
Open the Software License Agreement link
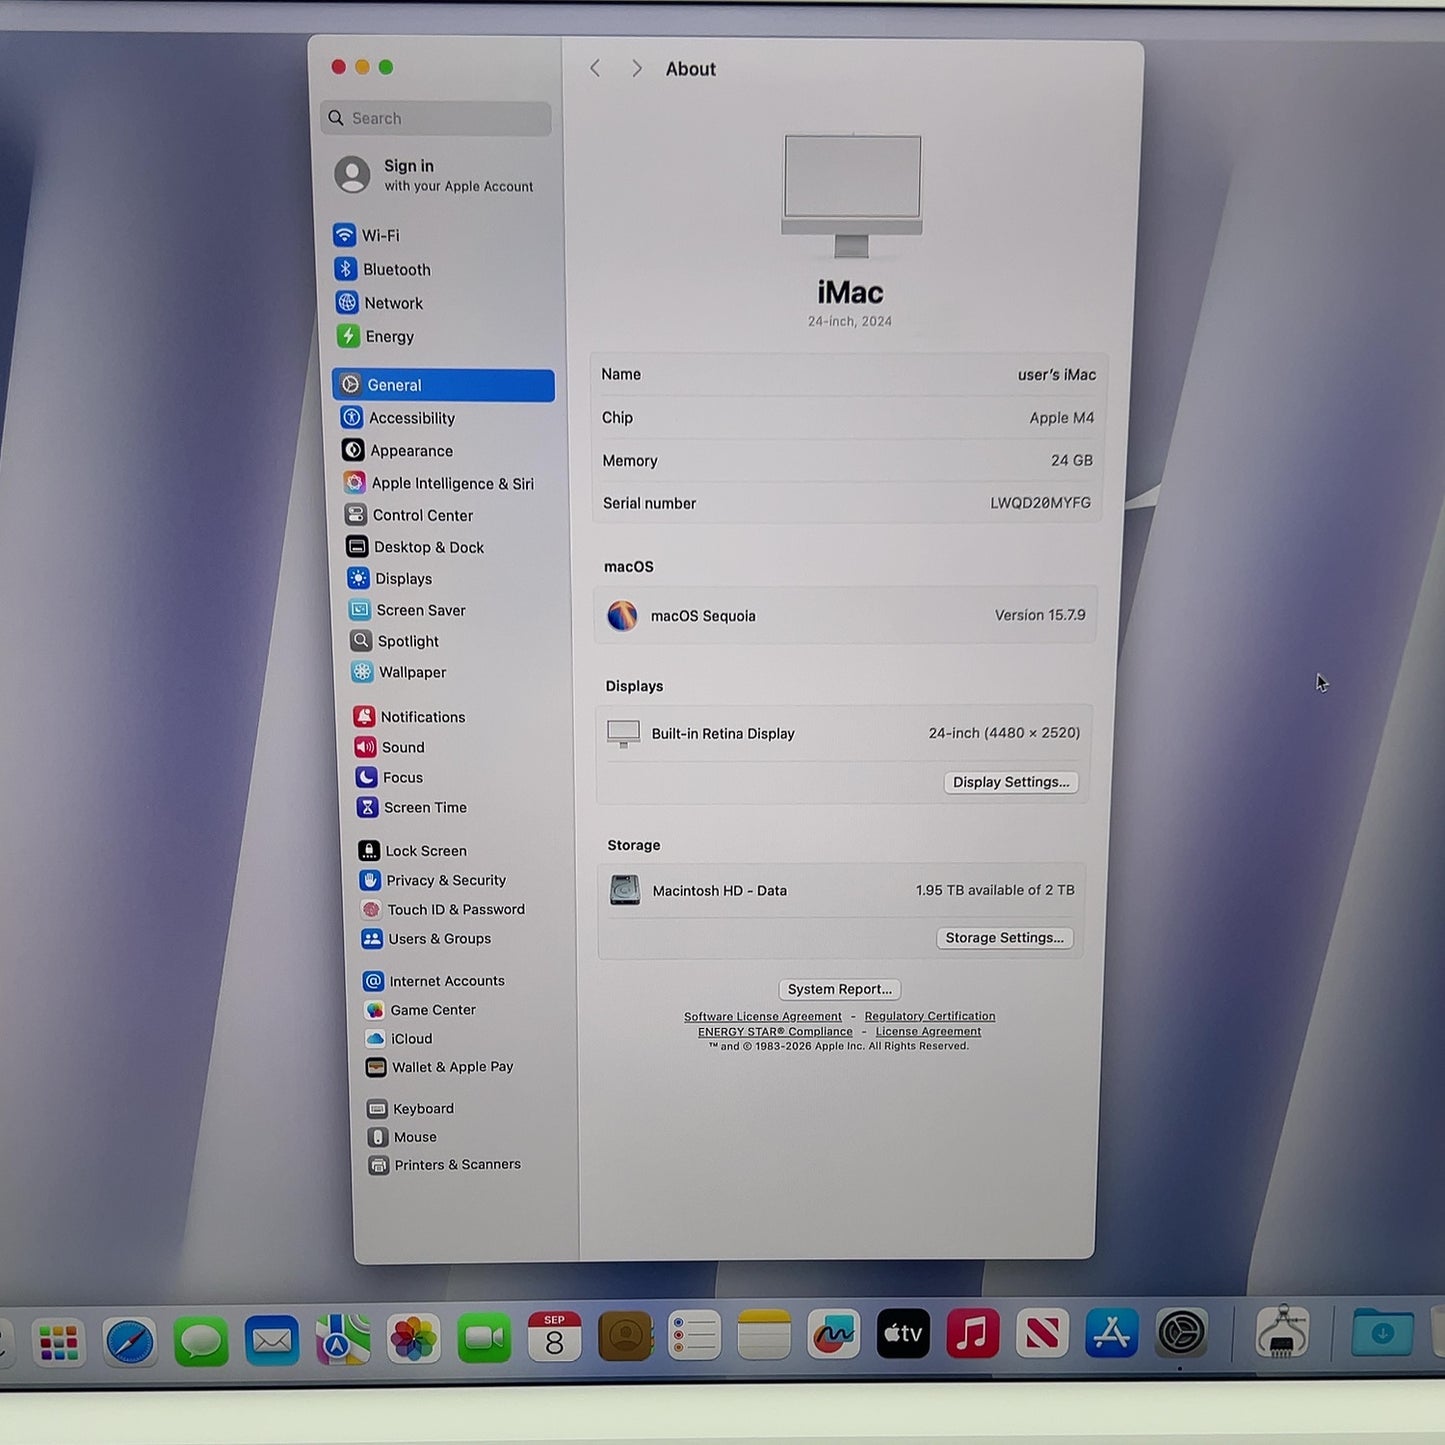763,1017
